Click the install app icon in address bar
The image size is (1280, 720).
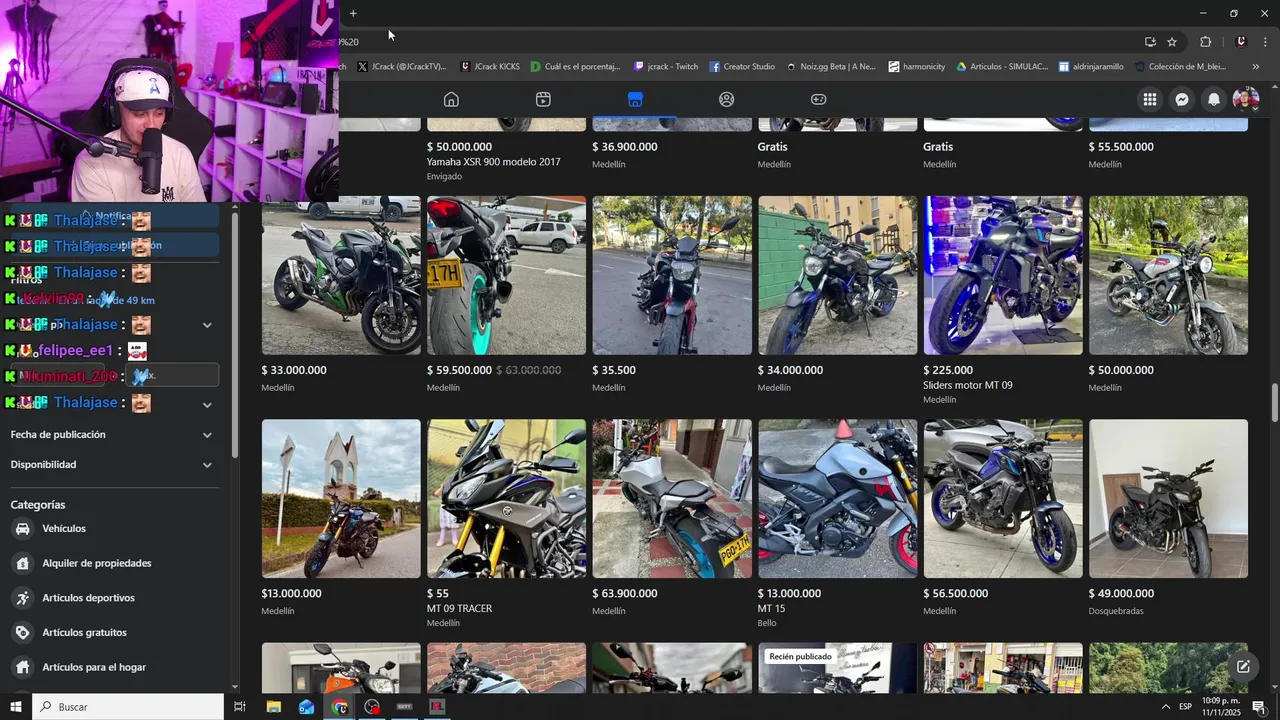1150,42
